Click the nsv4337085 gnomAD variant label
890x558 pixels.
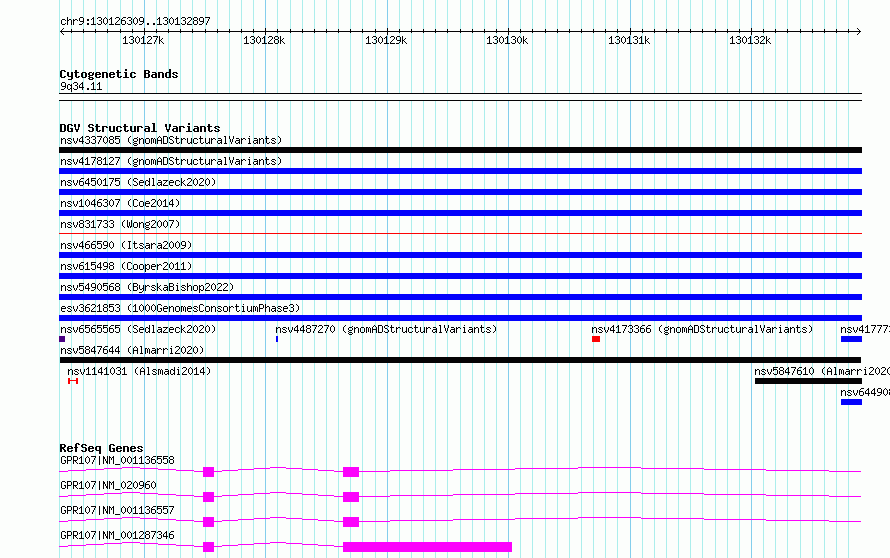click(171, 140)
